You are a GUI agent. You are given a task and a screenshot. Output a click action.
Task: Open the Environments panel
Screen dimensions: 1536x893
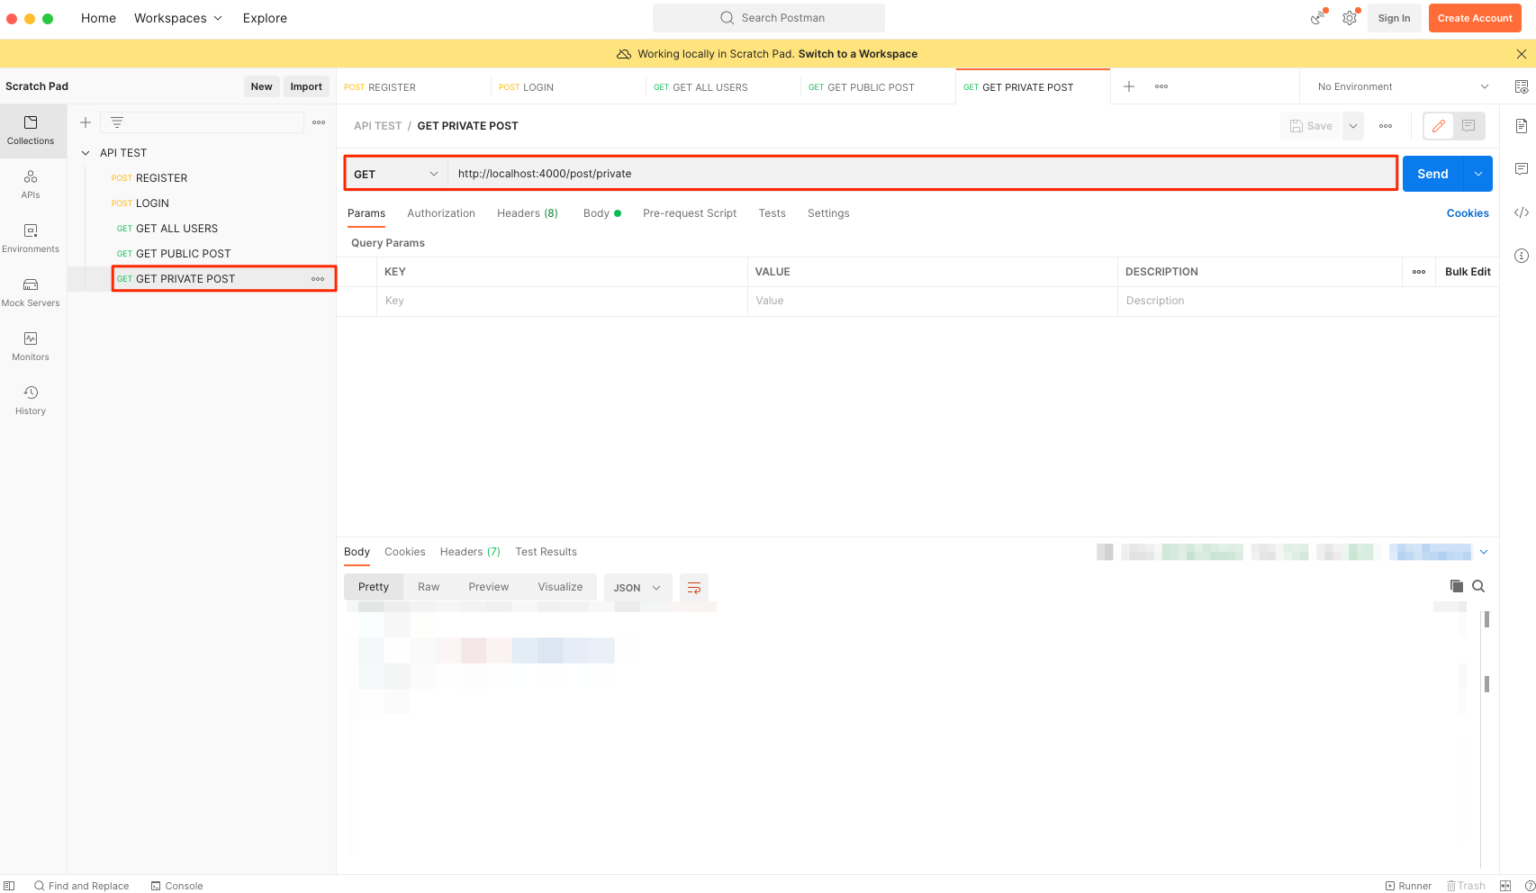31,238
